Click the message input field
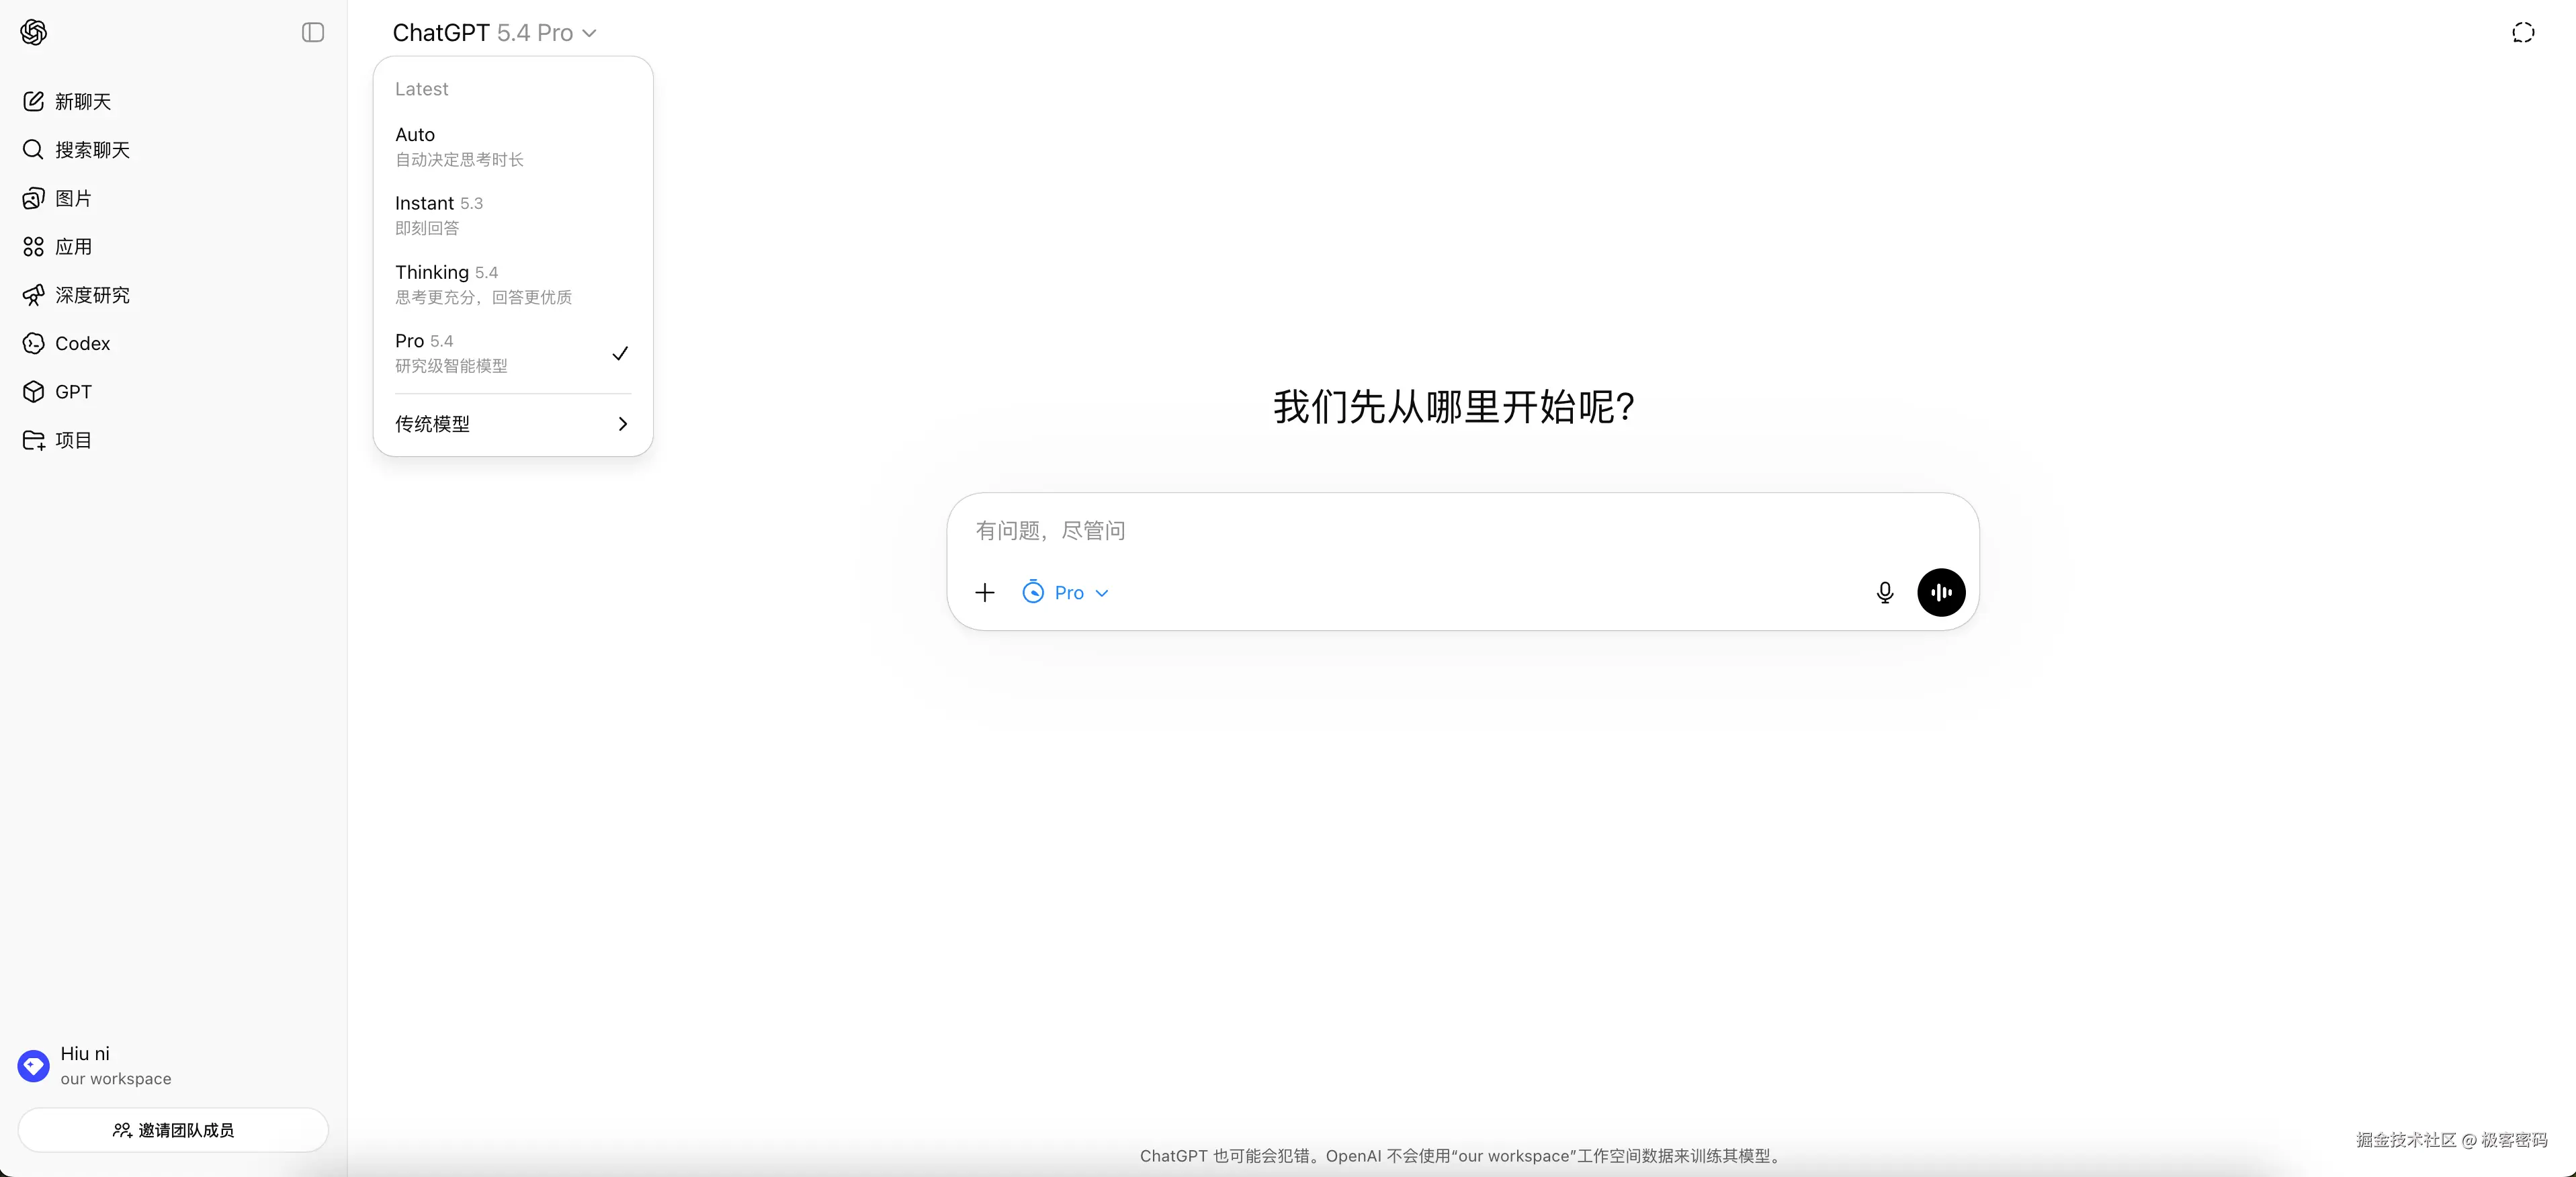Viewport: 2576px width, 1177px height. pyautogui.click(x=1400, y=531)
